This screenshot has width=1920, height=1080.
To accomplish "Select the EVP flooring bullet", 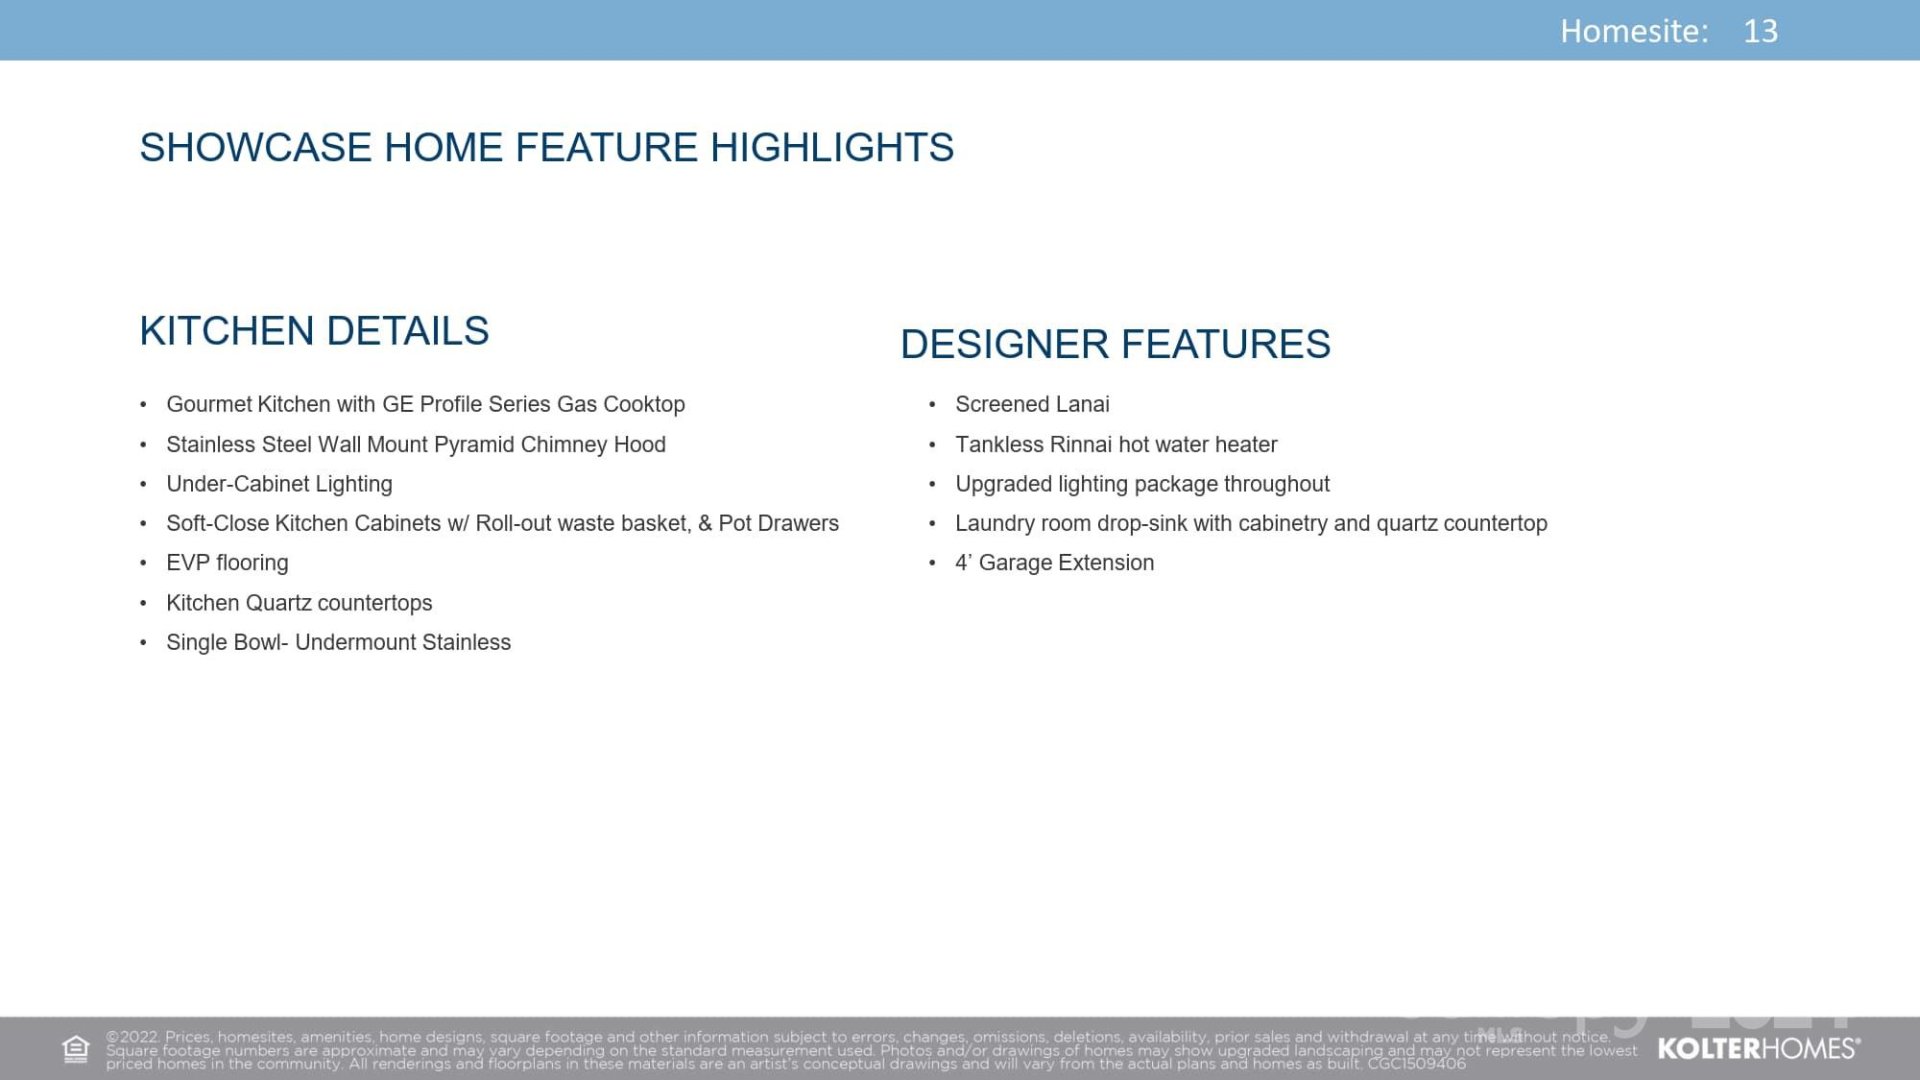I will [227, 563].
